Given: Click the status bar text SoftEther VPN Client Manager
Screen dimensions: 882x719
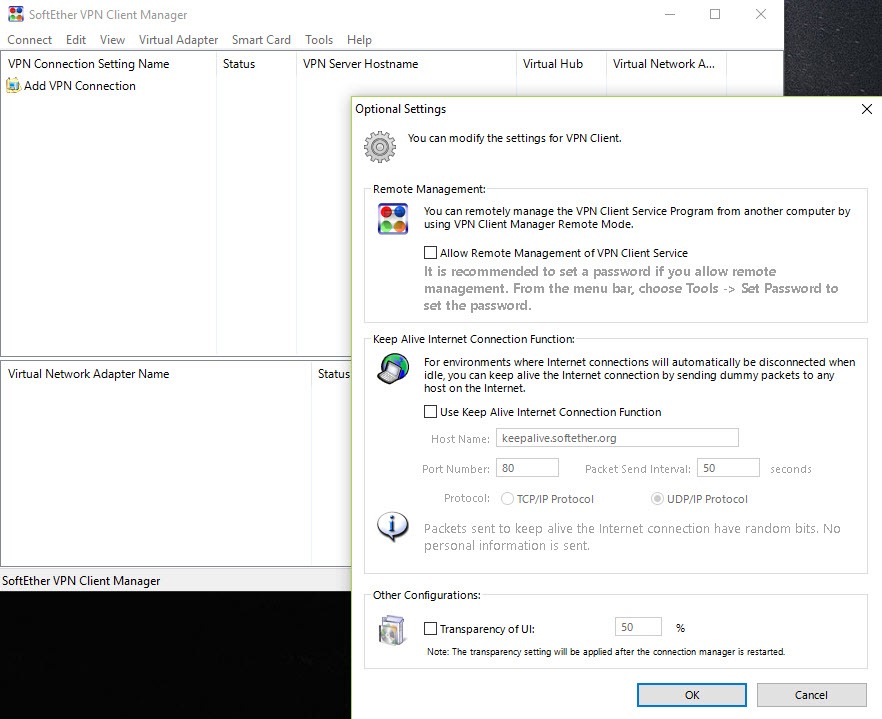Looking at the screenshot, I should 81,581.
